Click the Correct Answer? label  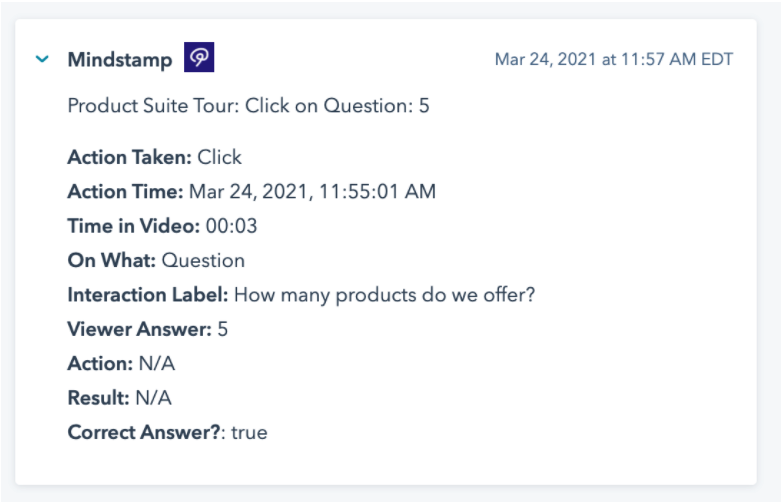(146, 433)
